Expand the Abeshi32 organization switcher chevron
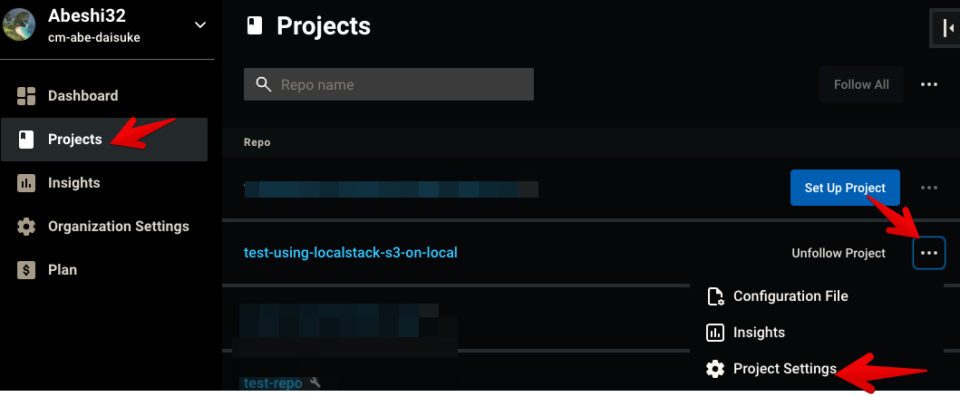Image resolution: width=960 pixels, height=397 pixels. click(200, 25)
